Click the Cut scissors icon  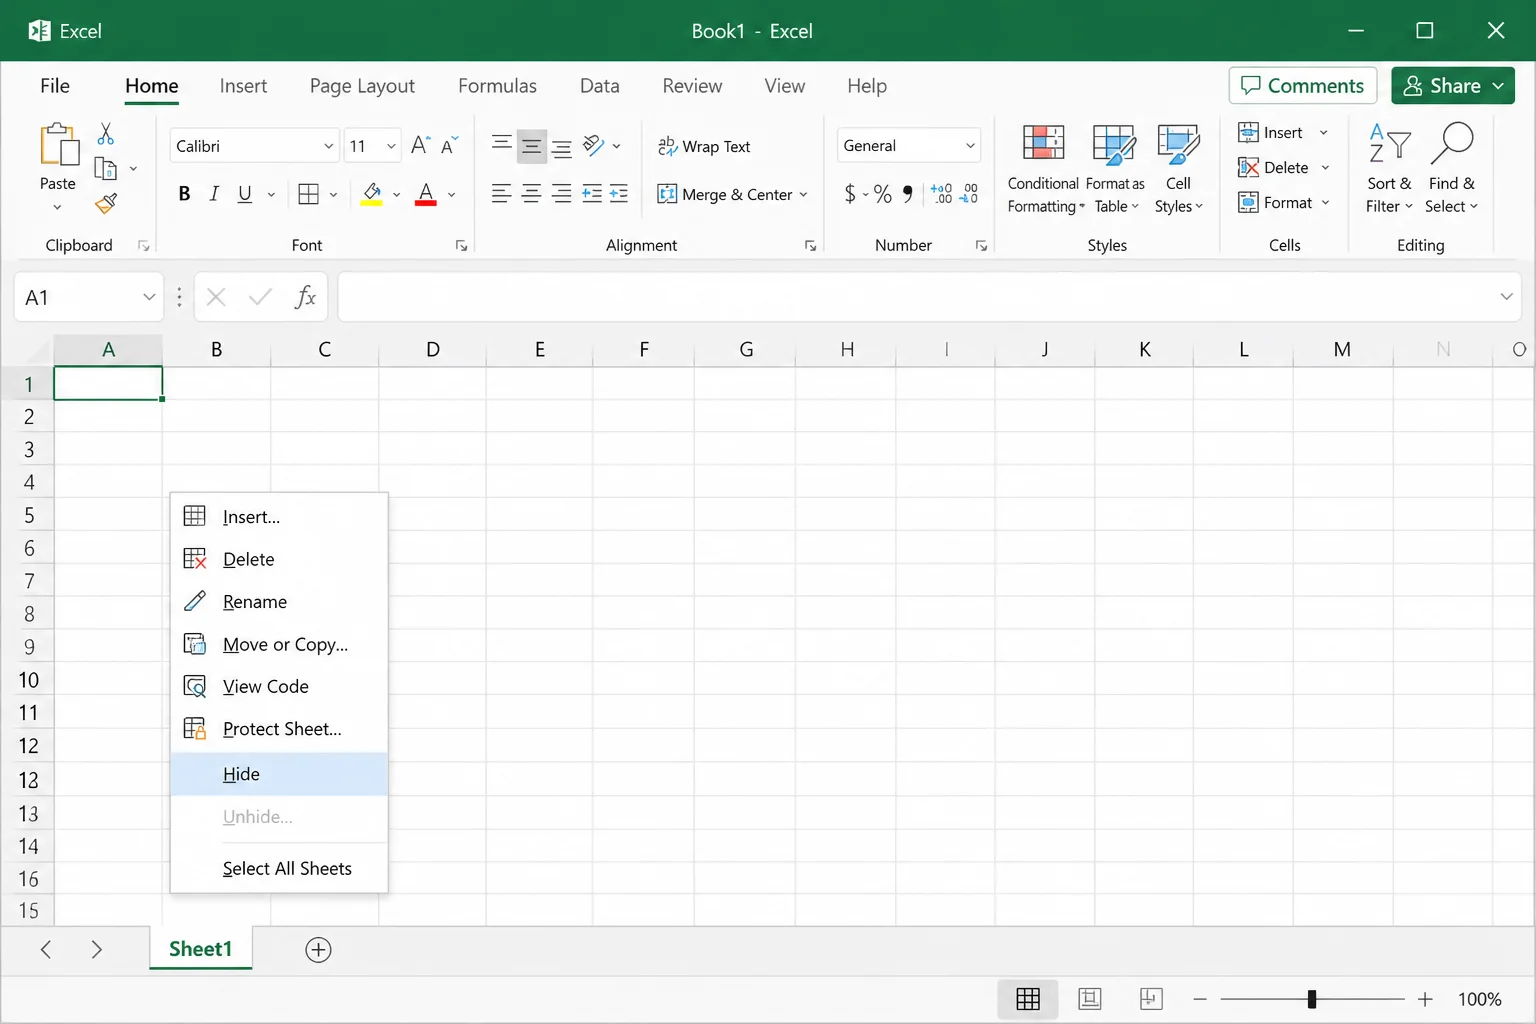(x=105, y=134)
